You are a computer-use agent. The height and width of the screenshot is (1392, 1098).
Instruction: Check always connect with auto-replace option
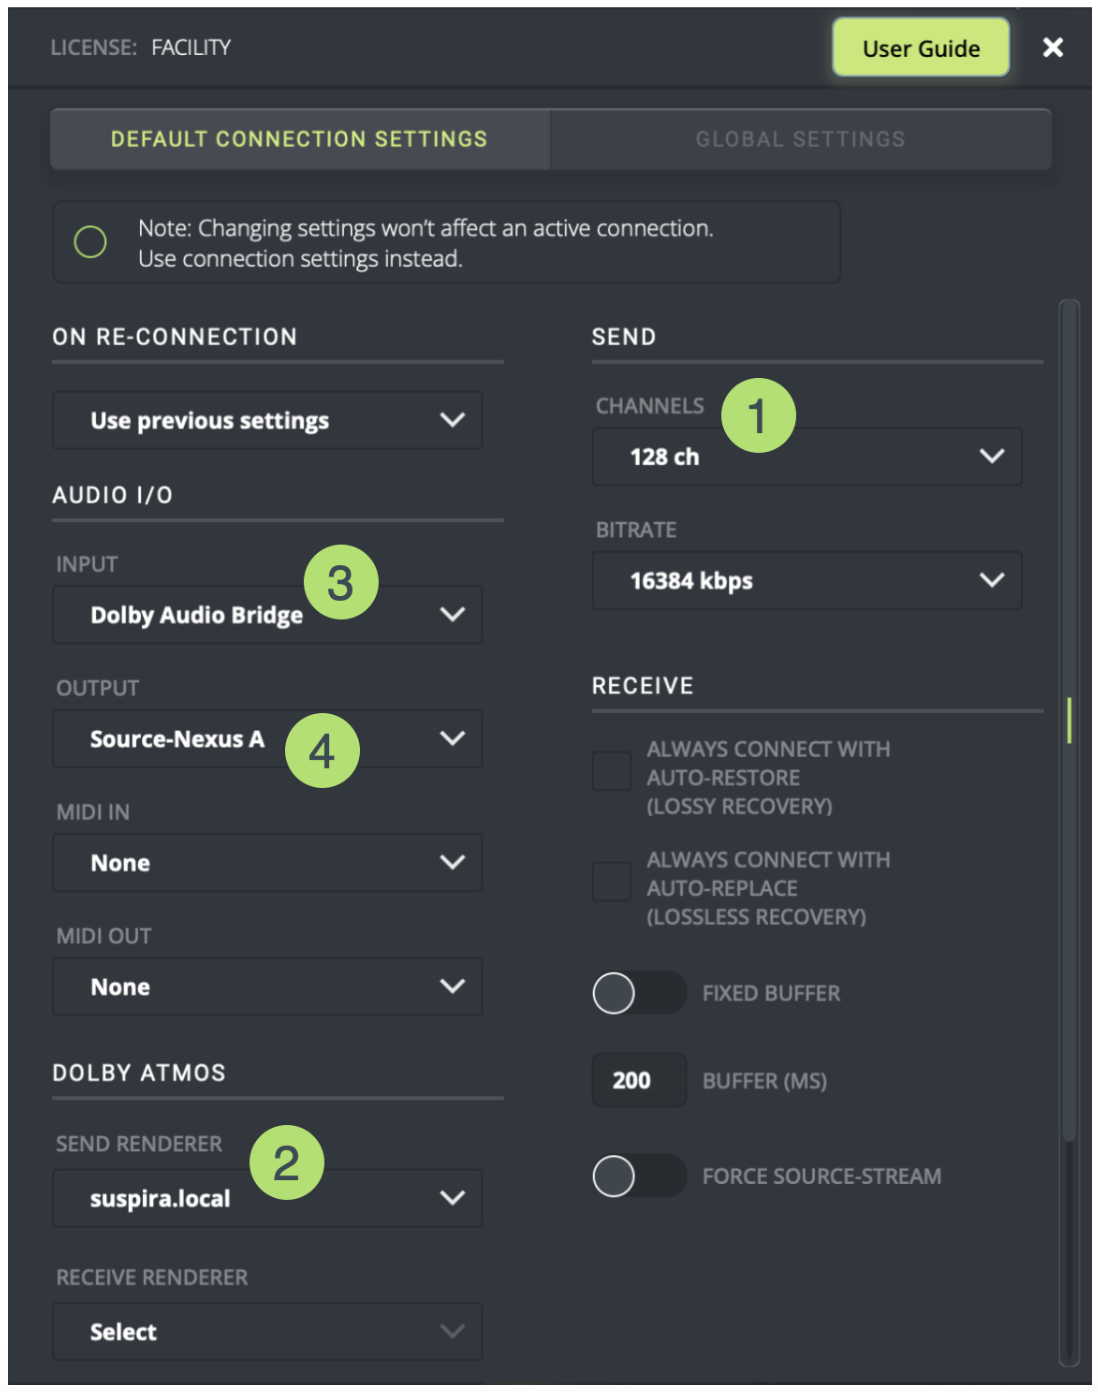pos(612,882)
